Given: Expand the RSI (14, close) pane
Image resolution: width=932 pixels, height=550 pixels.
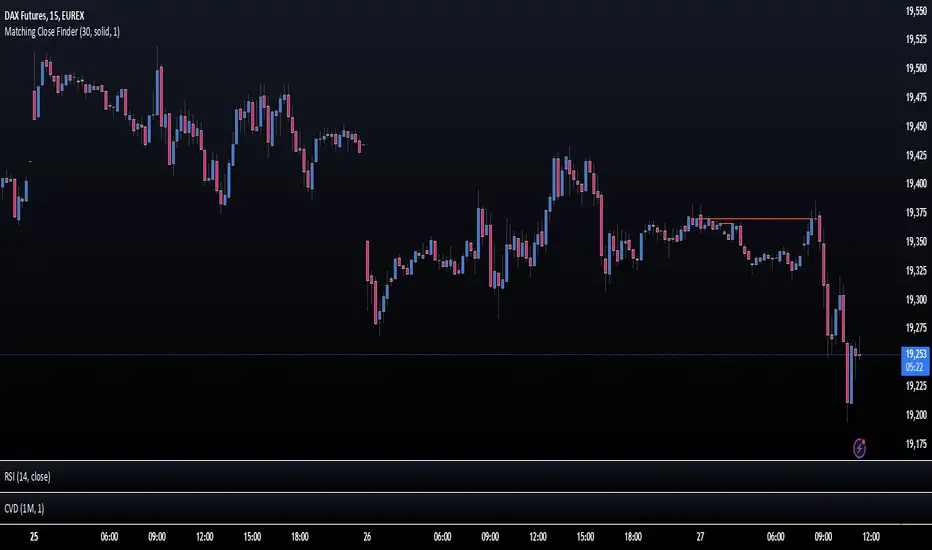Looking at the screenshot, I should [27, 476].
